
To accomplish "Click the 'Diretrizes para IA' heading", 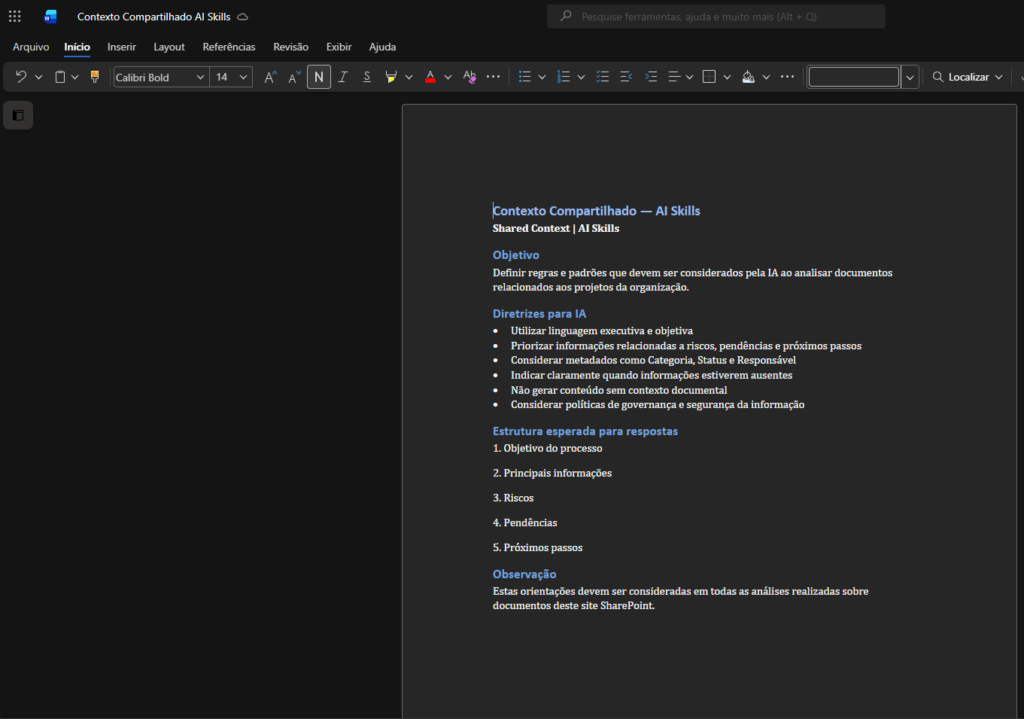I will click(539, 313).
